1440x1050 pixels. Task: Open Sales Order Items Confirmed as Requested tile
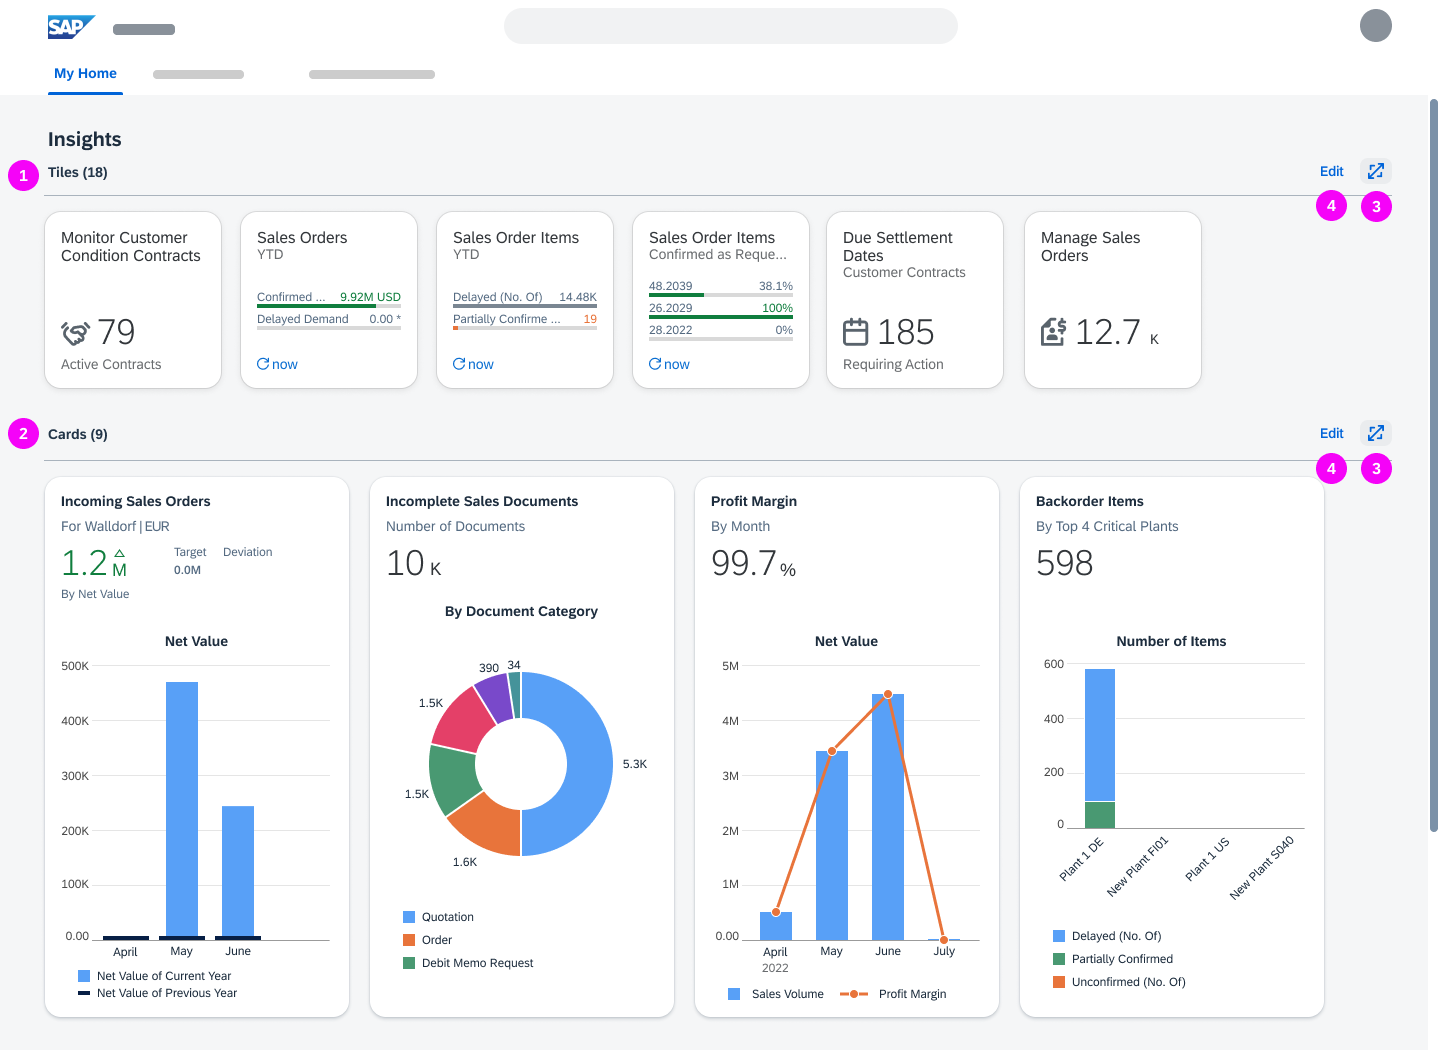coord(721,300)
